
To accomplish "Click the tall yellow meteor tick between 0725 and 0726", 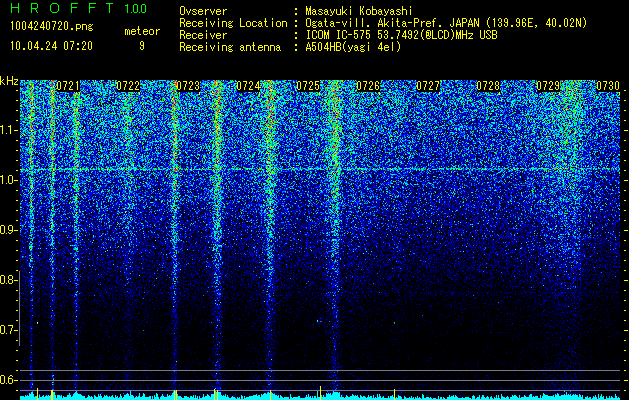I will [x=321, y=392].
